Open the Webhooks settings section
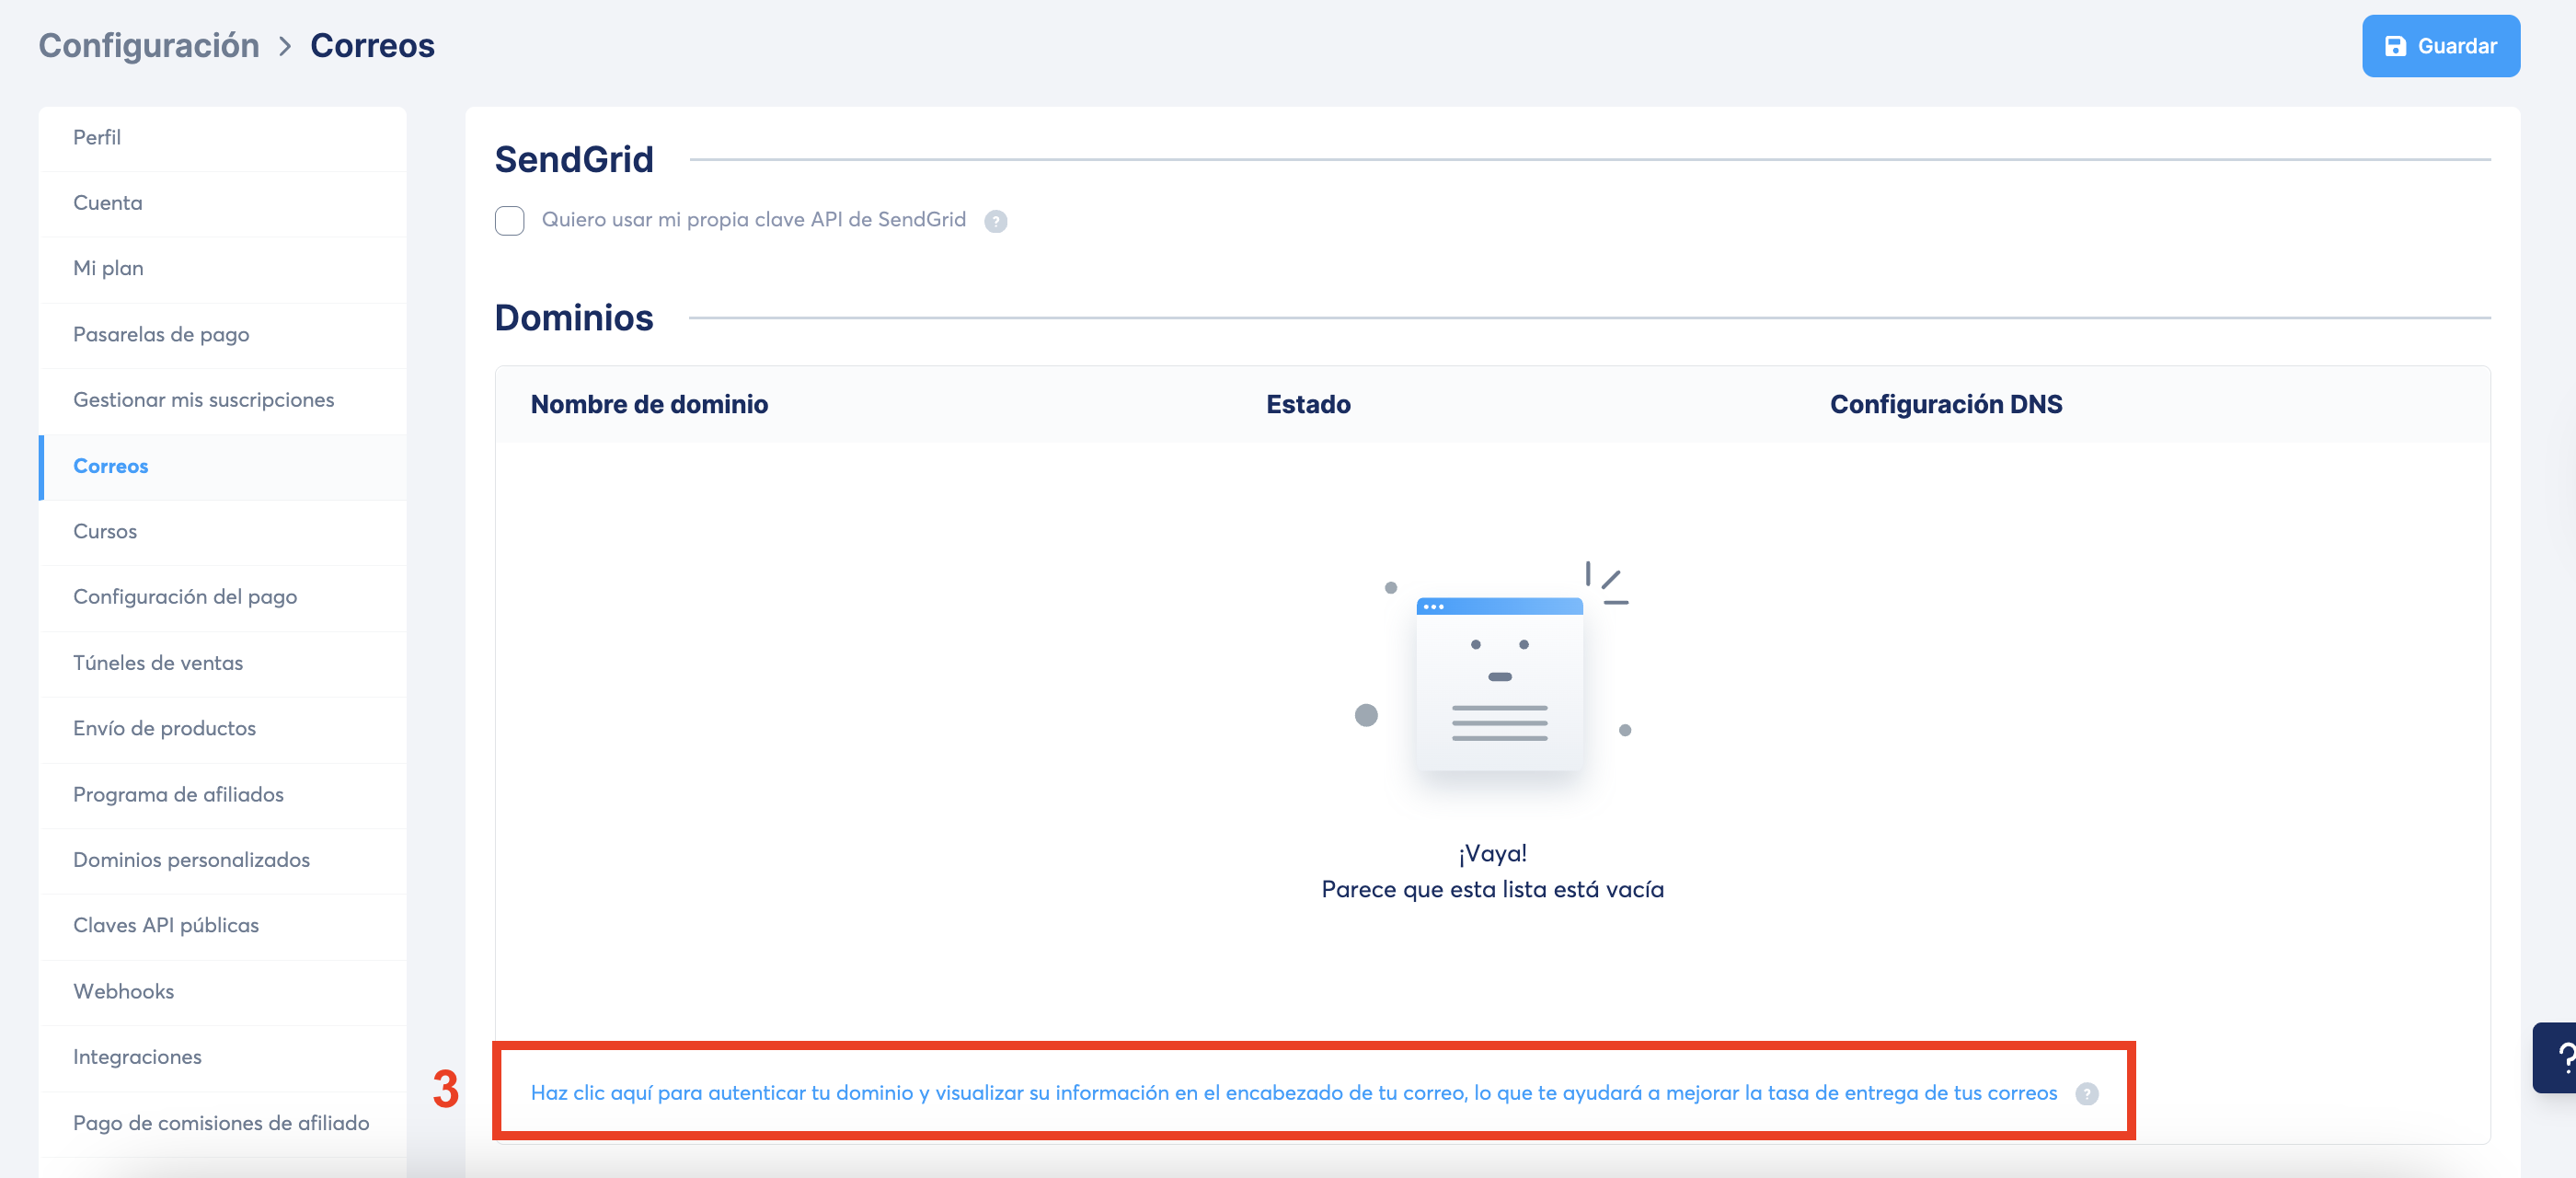 coord(123,991)
